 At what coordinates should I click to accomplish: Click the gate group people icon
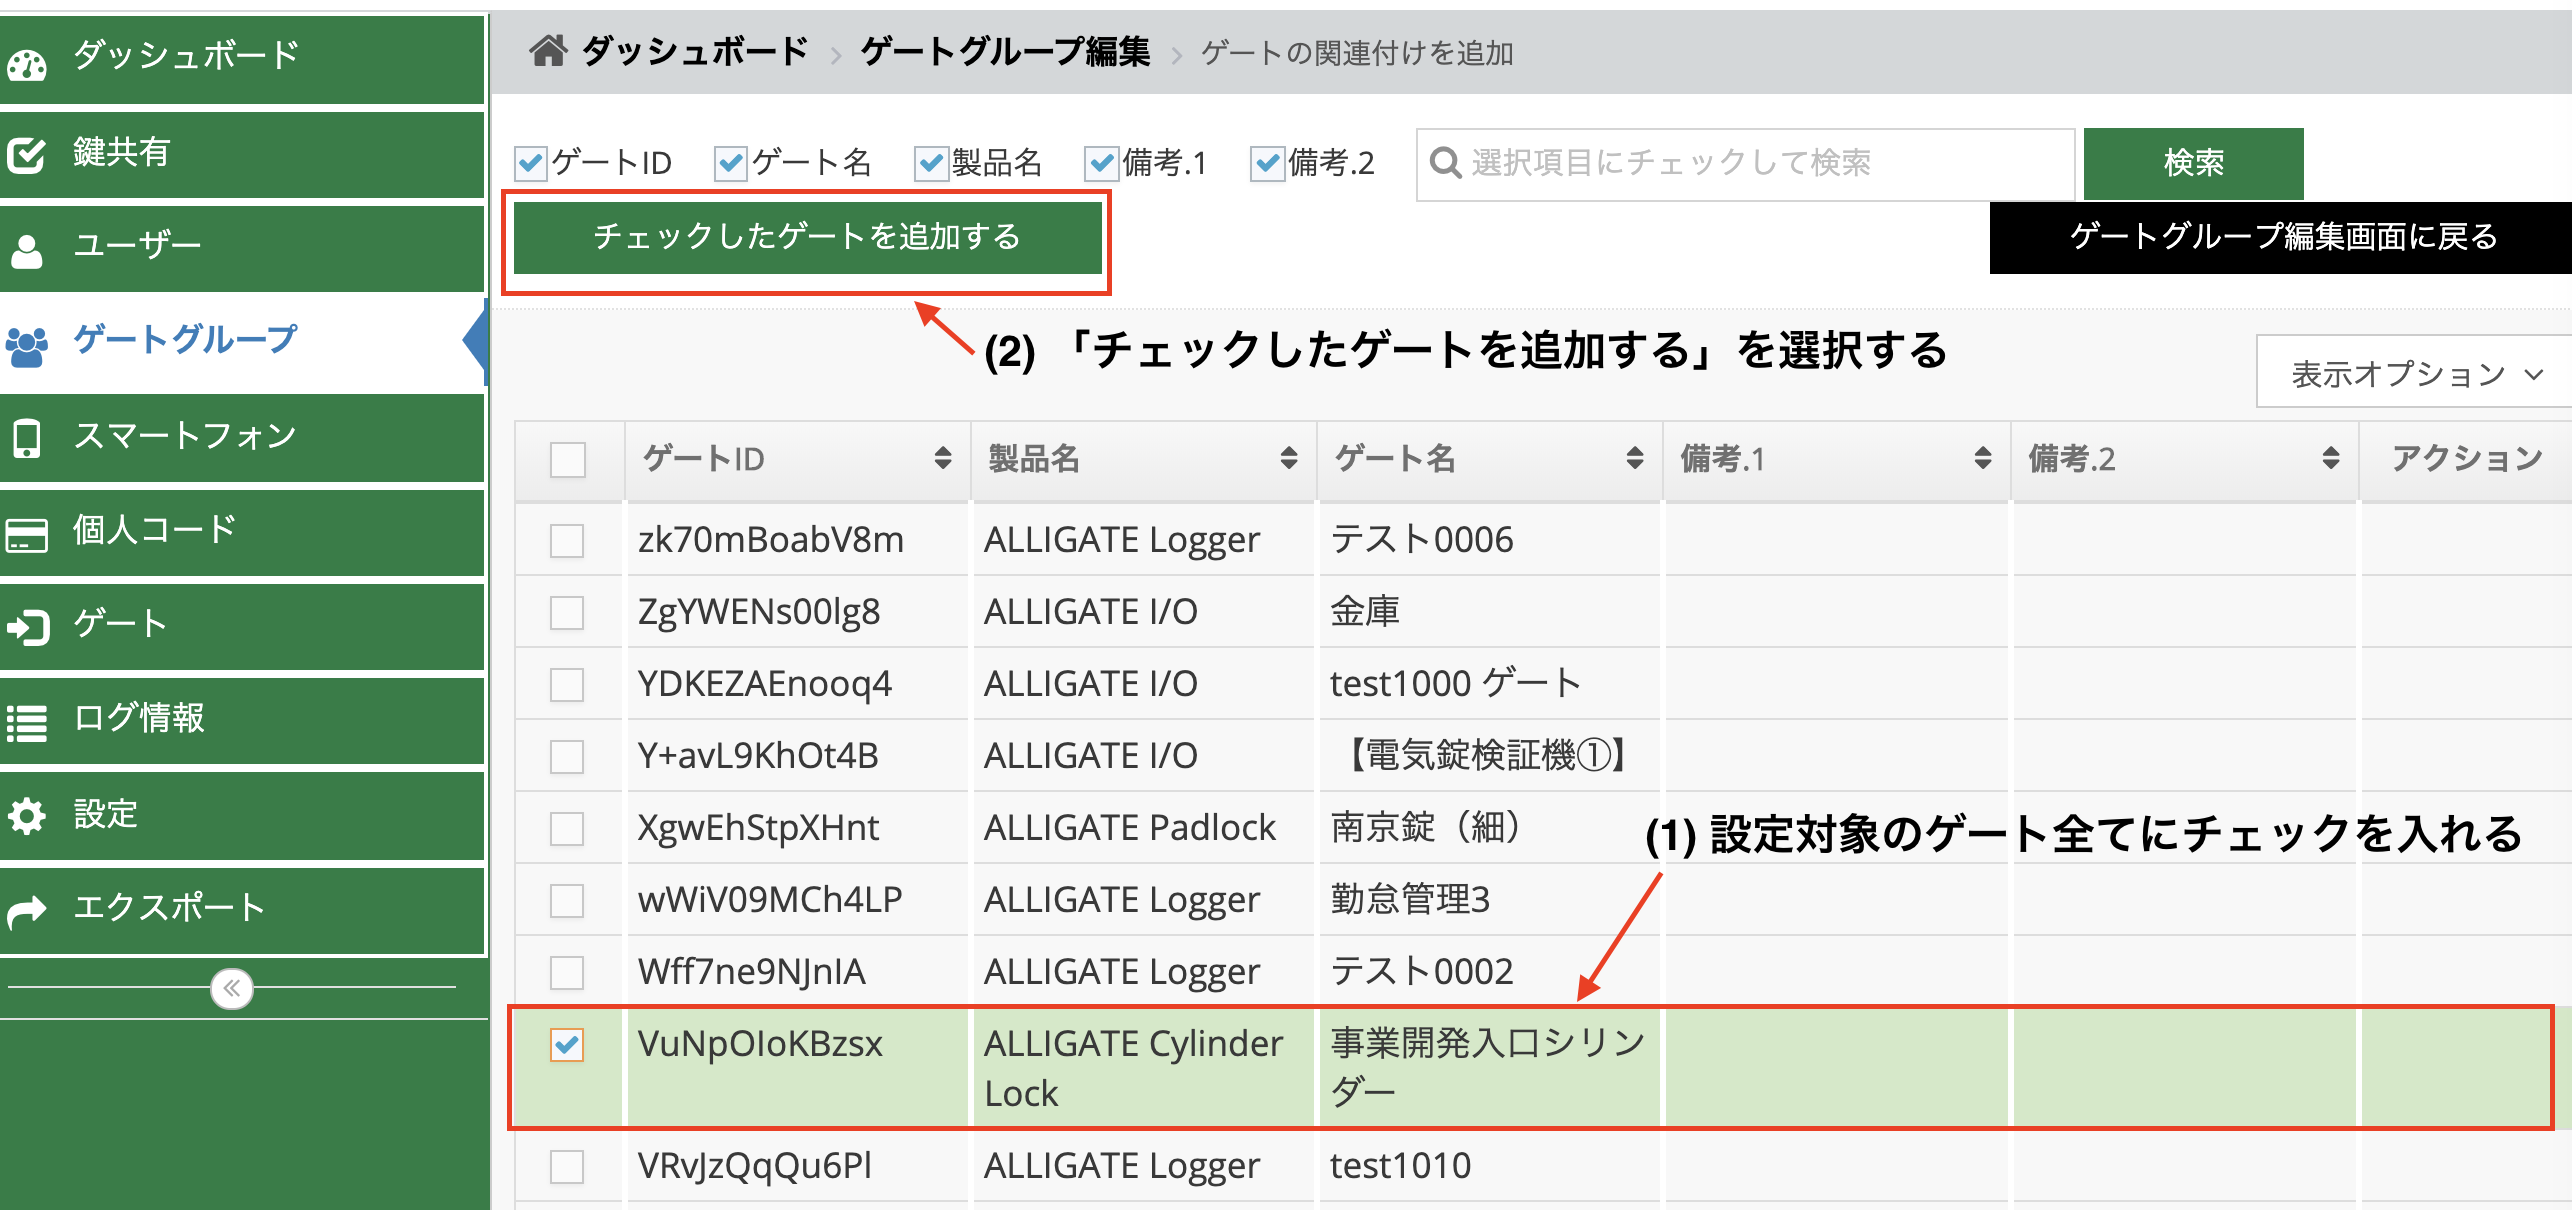[27, 345]
